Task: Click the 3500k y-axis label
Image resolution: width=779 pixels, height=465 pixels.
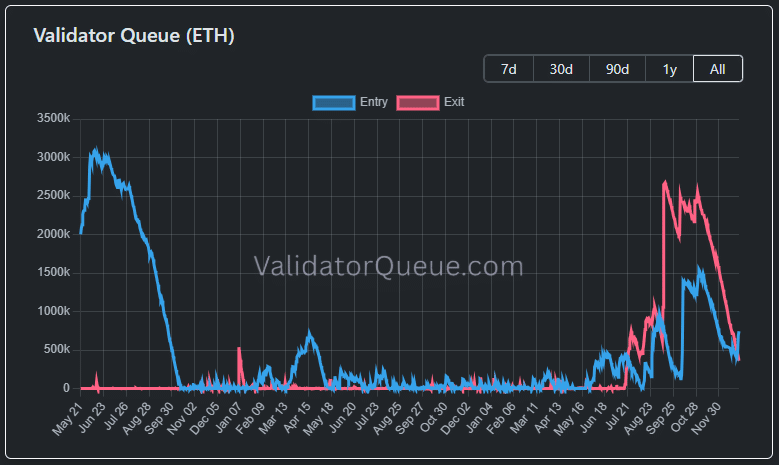Action: point(54,118)
